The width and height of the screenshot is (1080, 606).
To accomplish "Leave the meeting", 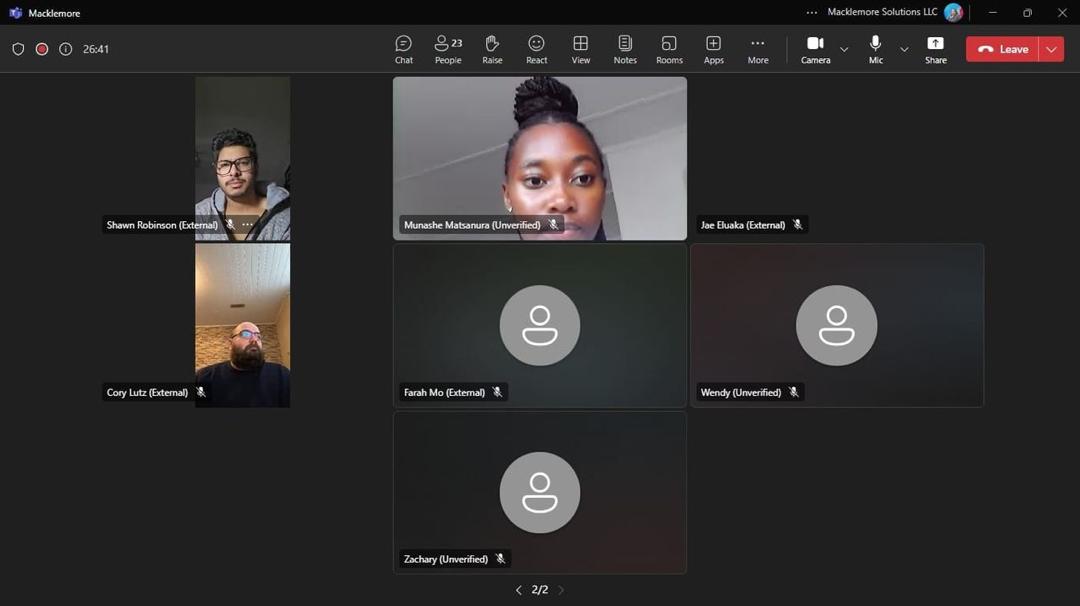I will (1002, 49).
